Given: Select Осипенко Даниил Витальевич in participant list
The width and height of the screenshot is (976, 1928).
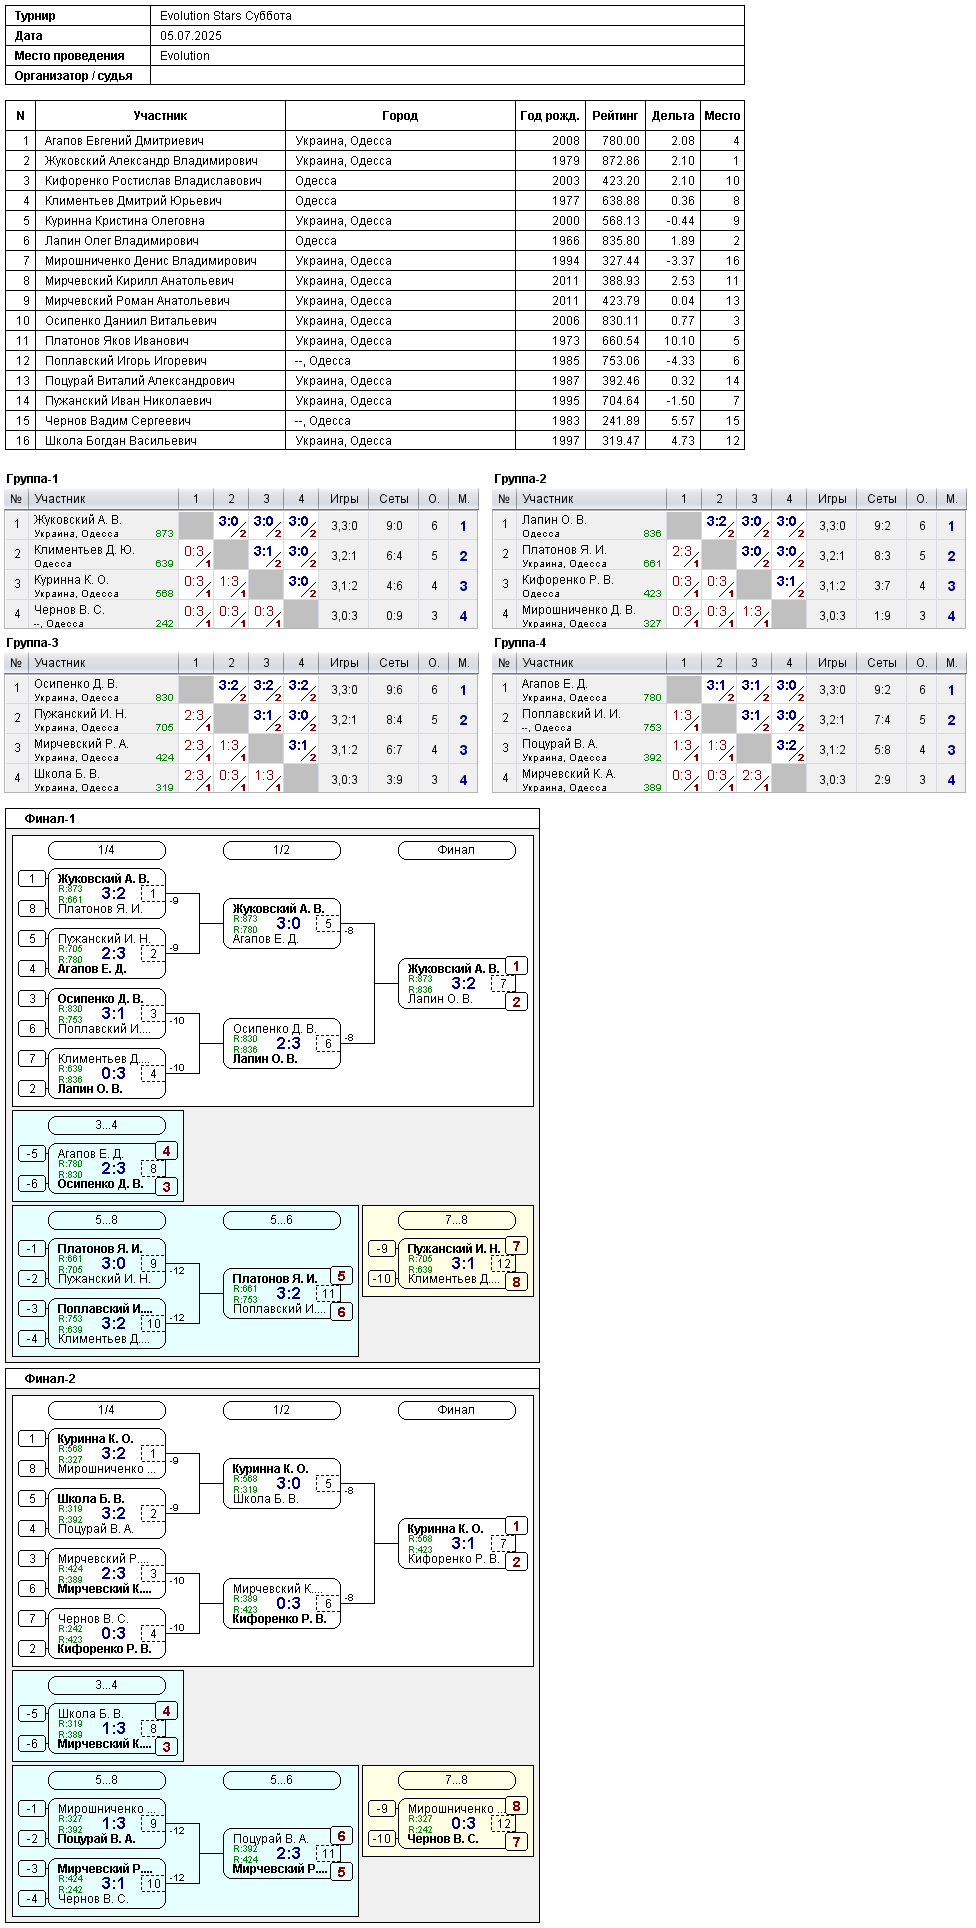Looking at the screenshot, I should coord(131,321).
